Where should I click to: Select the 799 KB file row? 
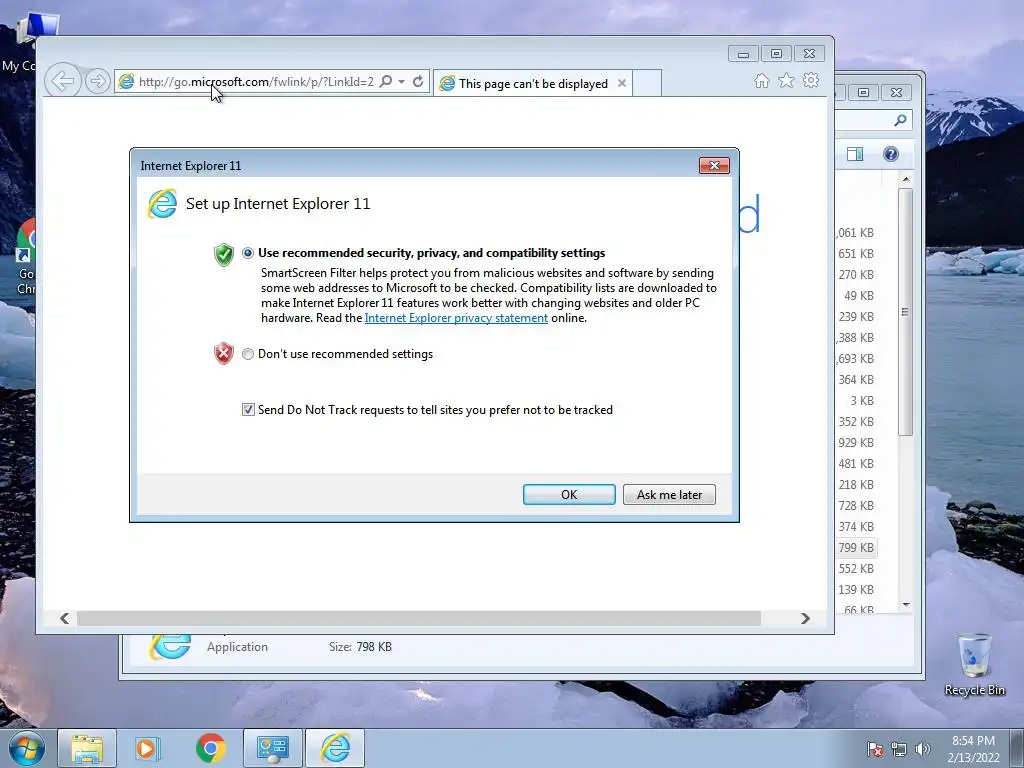coord(856,547)
